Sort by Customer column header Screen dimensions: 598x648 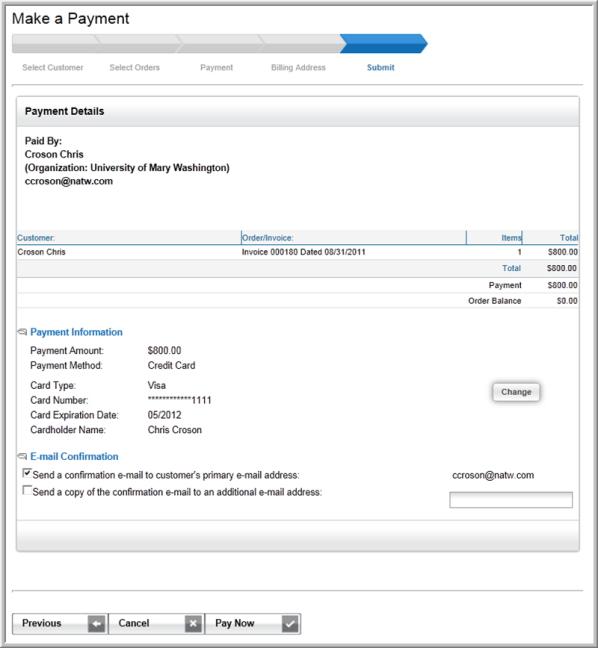[36, 238]
